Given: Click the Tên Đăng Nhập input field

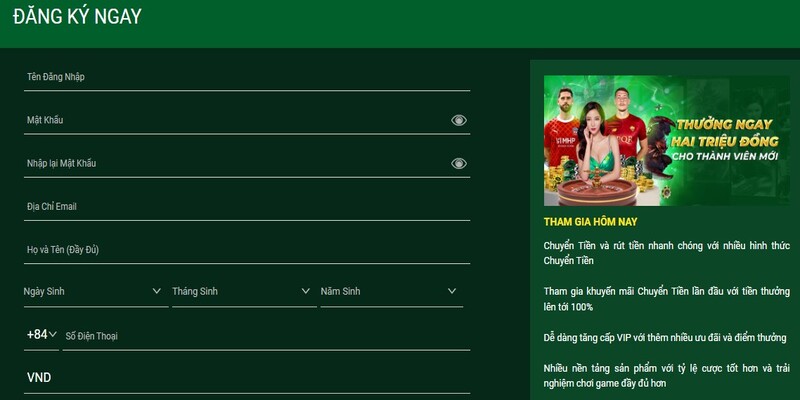Looking at the screenshot, I should (240, 77).
